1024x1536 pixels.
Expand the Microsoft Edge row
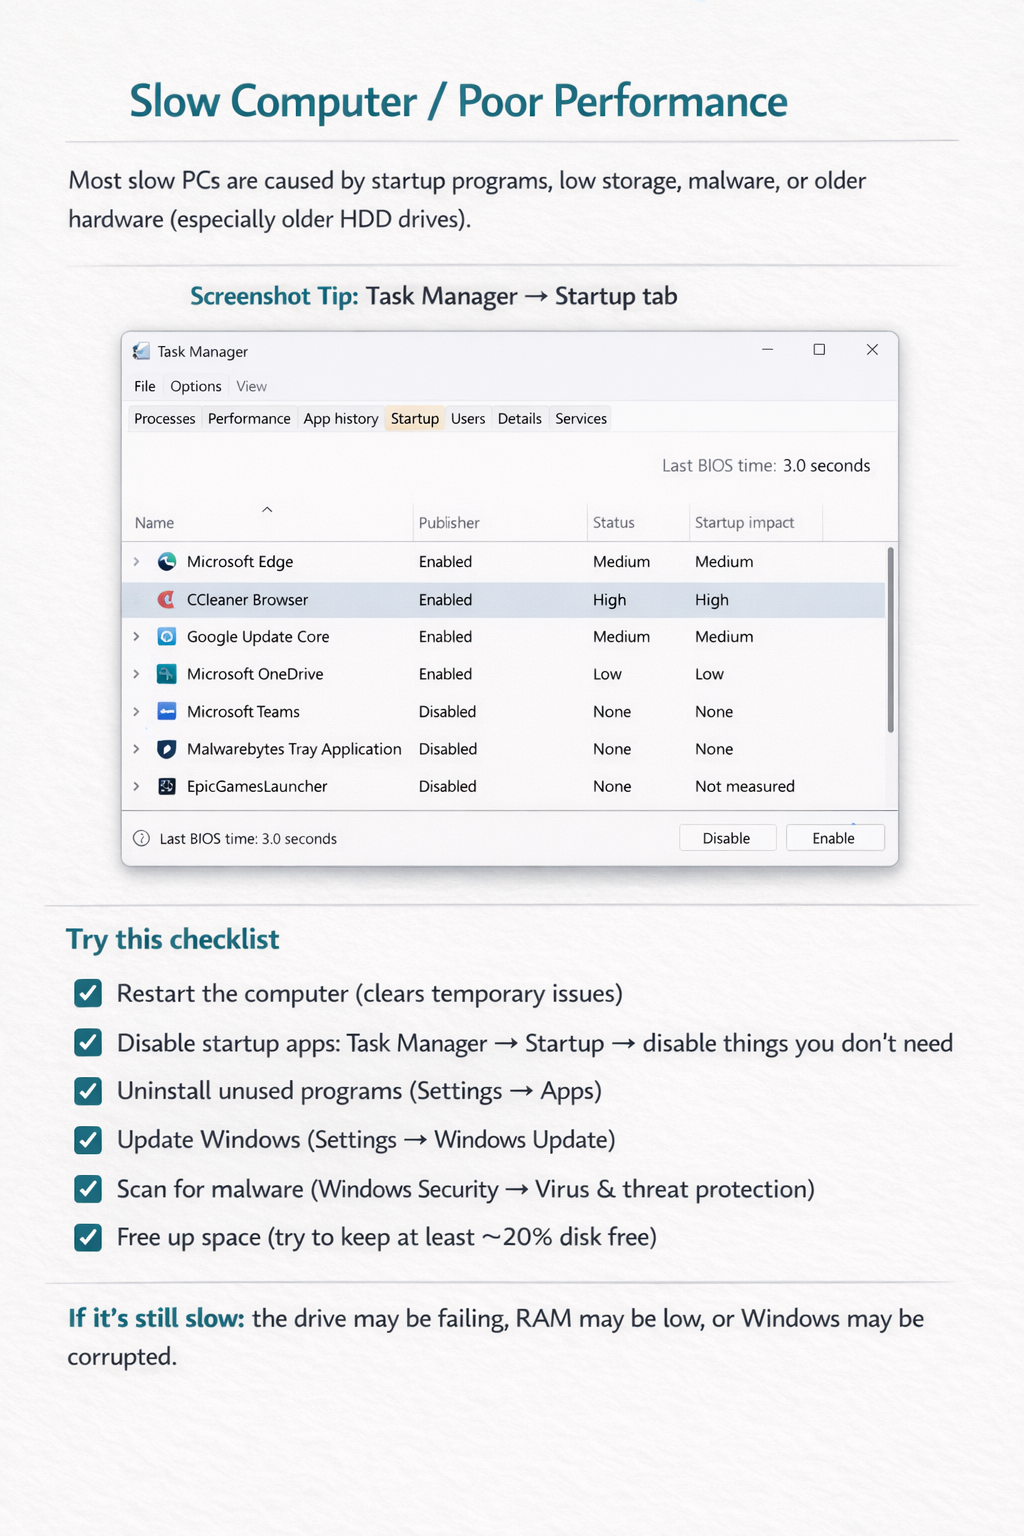tap(137, 561)
